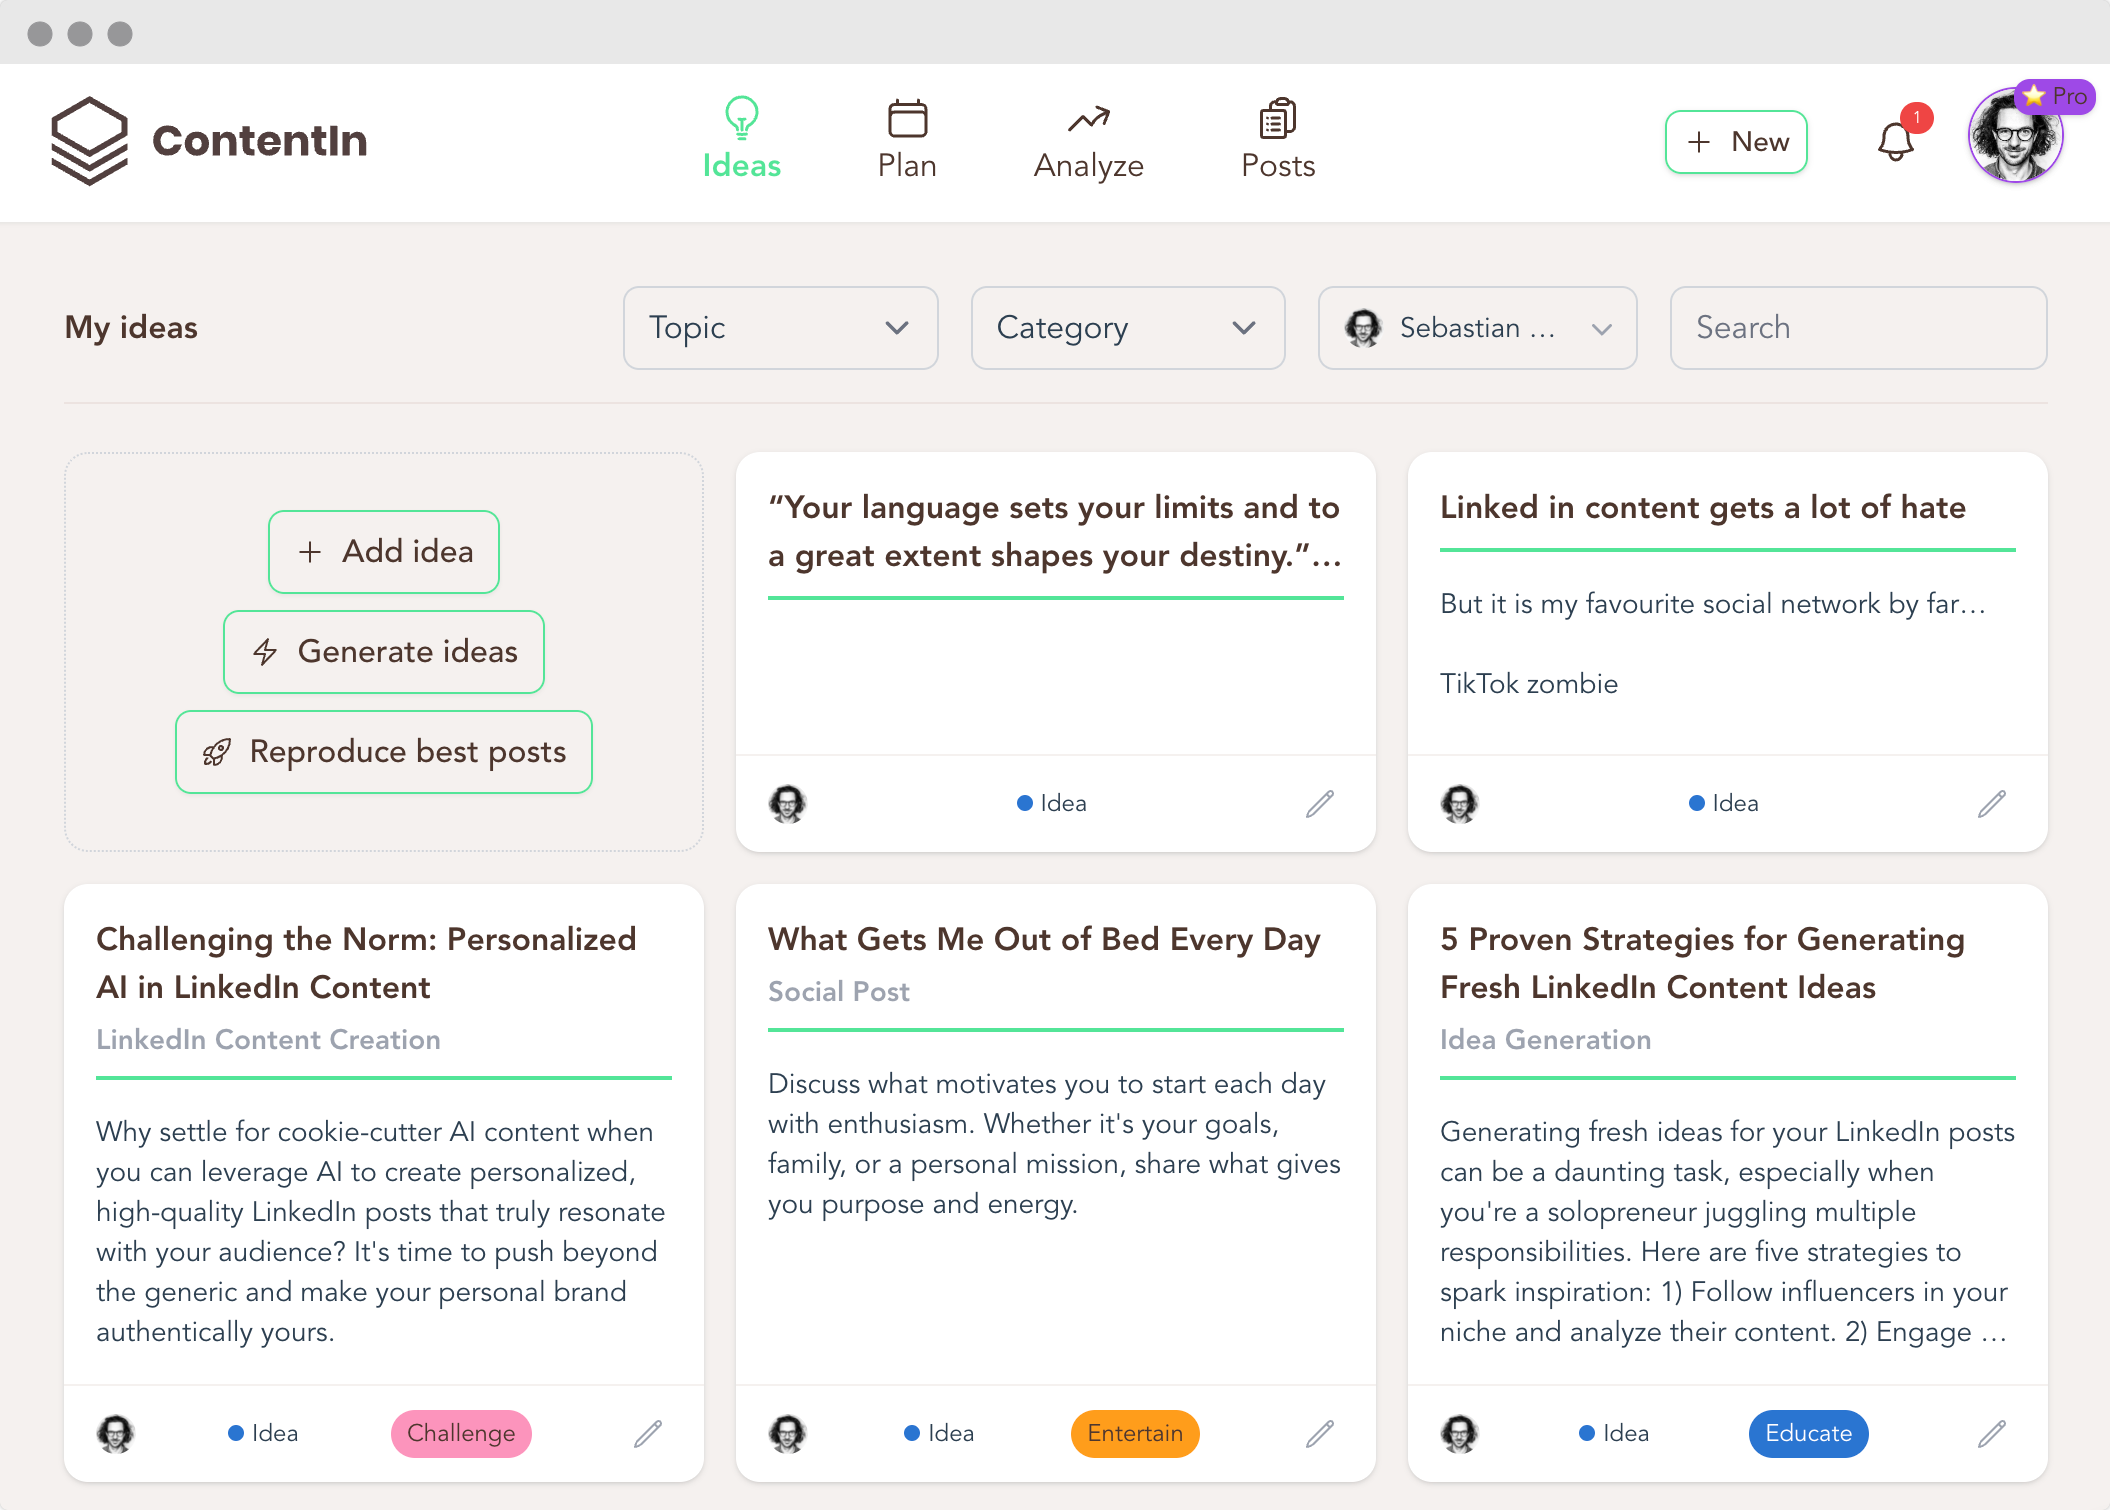Image resolution: width=2110 pixels, height=1510 pixels.
Task: Expand the Category dropdown
Action: tap(1127, 328)
